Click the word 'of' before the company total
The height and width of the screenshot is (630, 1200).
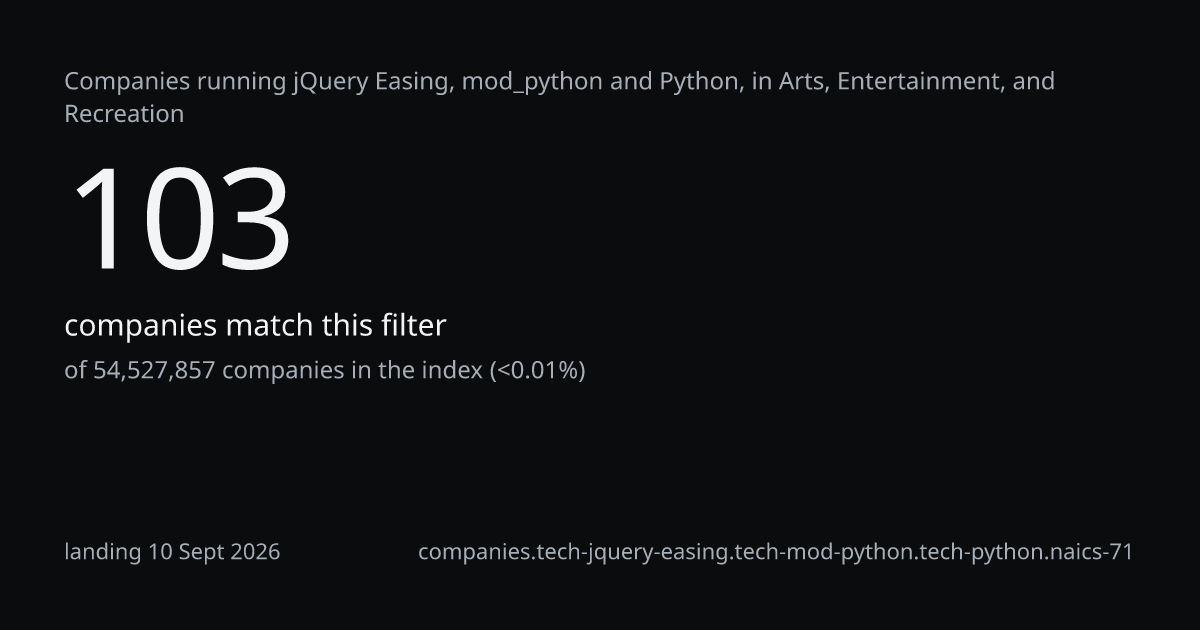pyautogui.click(x=75, y=370)
